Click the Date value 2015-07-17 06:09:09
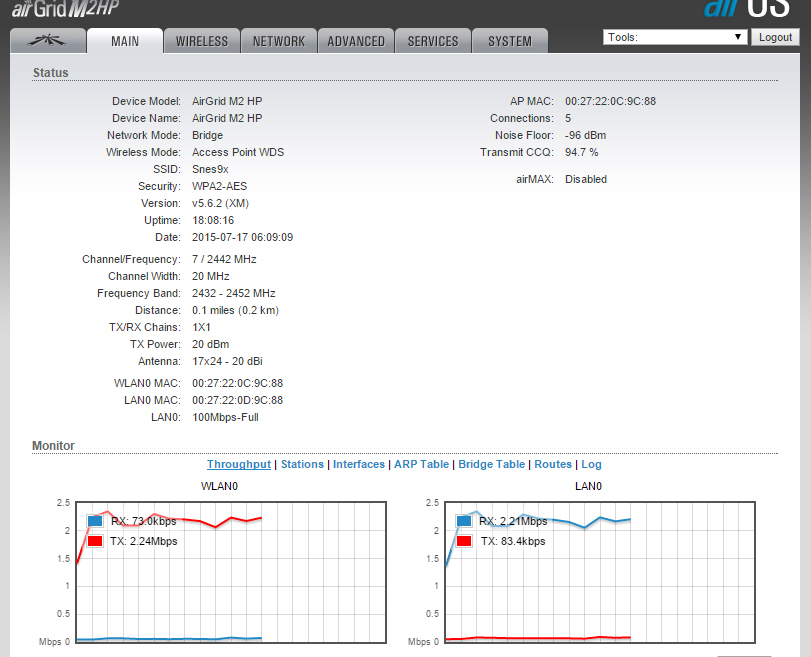Image resolution: width=811 pixels, height=657 pixels. (x=243, y=237)
